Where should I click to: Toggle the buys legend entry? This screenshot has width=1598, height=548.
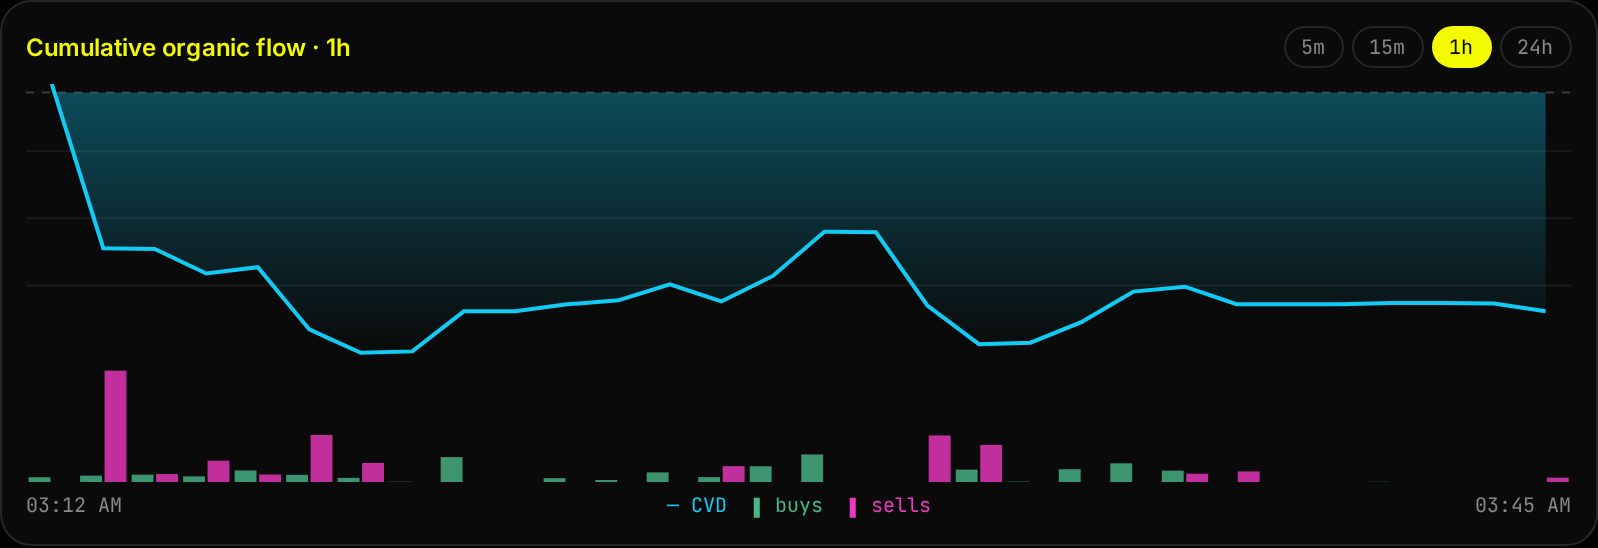click(x=787, y=506)
